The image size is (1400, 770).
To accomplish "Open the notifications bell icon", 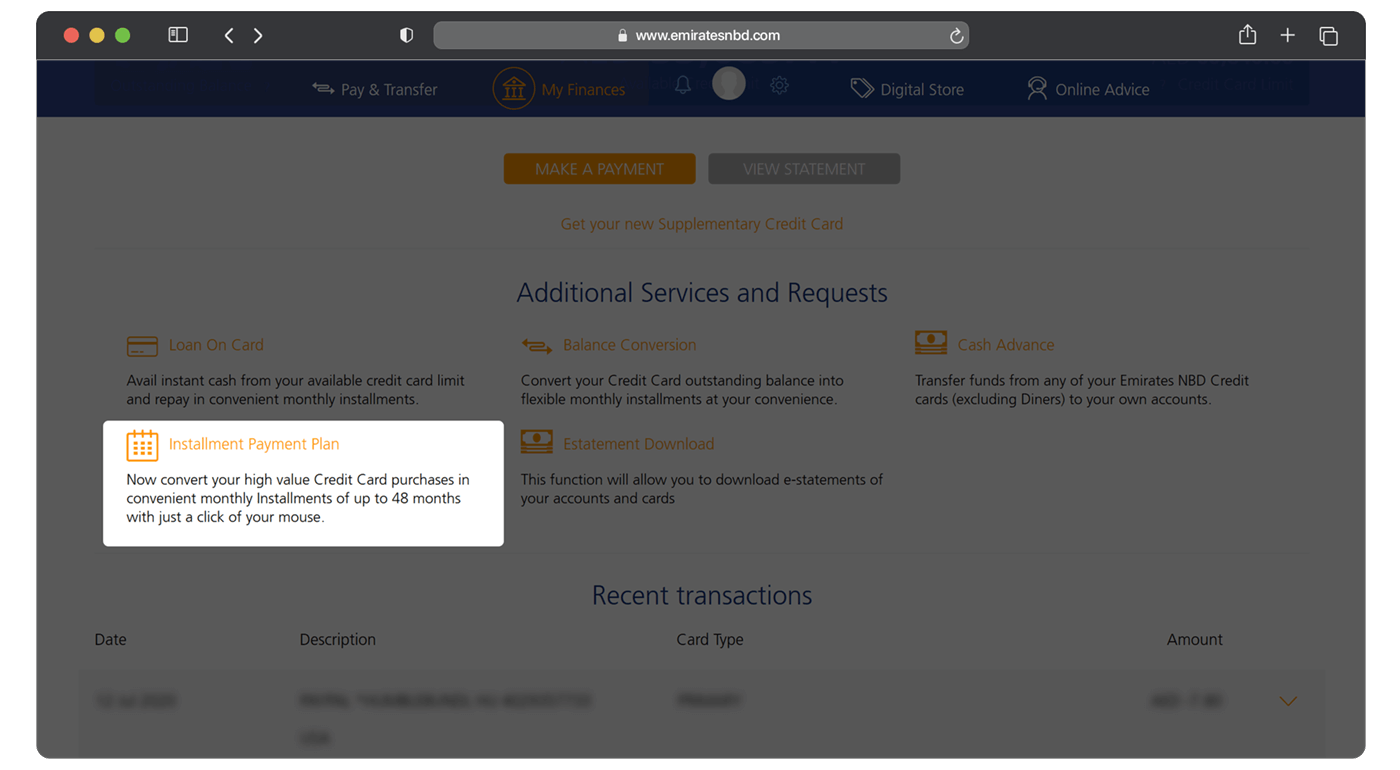I will point(683,85).
